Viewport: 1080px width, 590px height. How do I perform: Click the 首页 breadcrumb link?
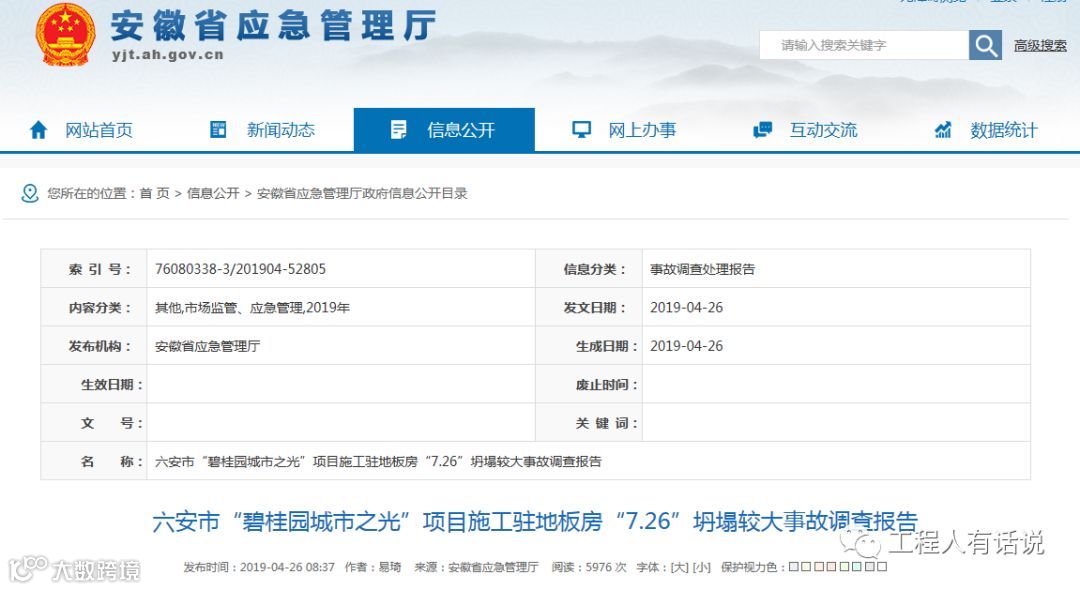tap(154, 193)
